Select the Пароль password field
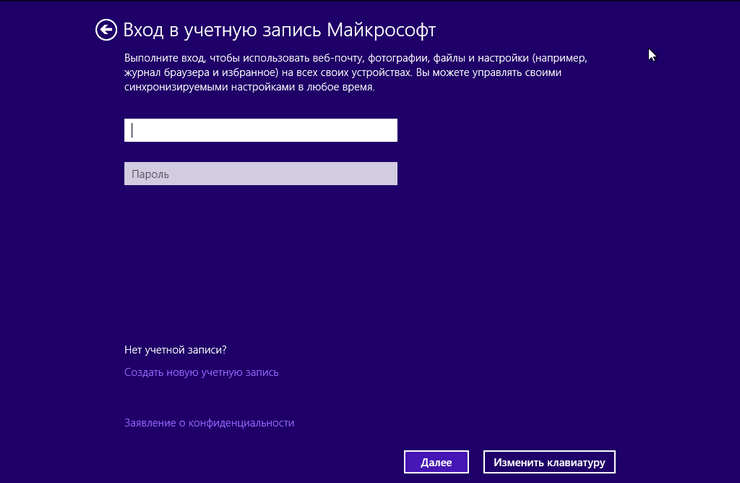The image size is (740, 483). coord(261,174)
